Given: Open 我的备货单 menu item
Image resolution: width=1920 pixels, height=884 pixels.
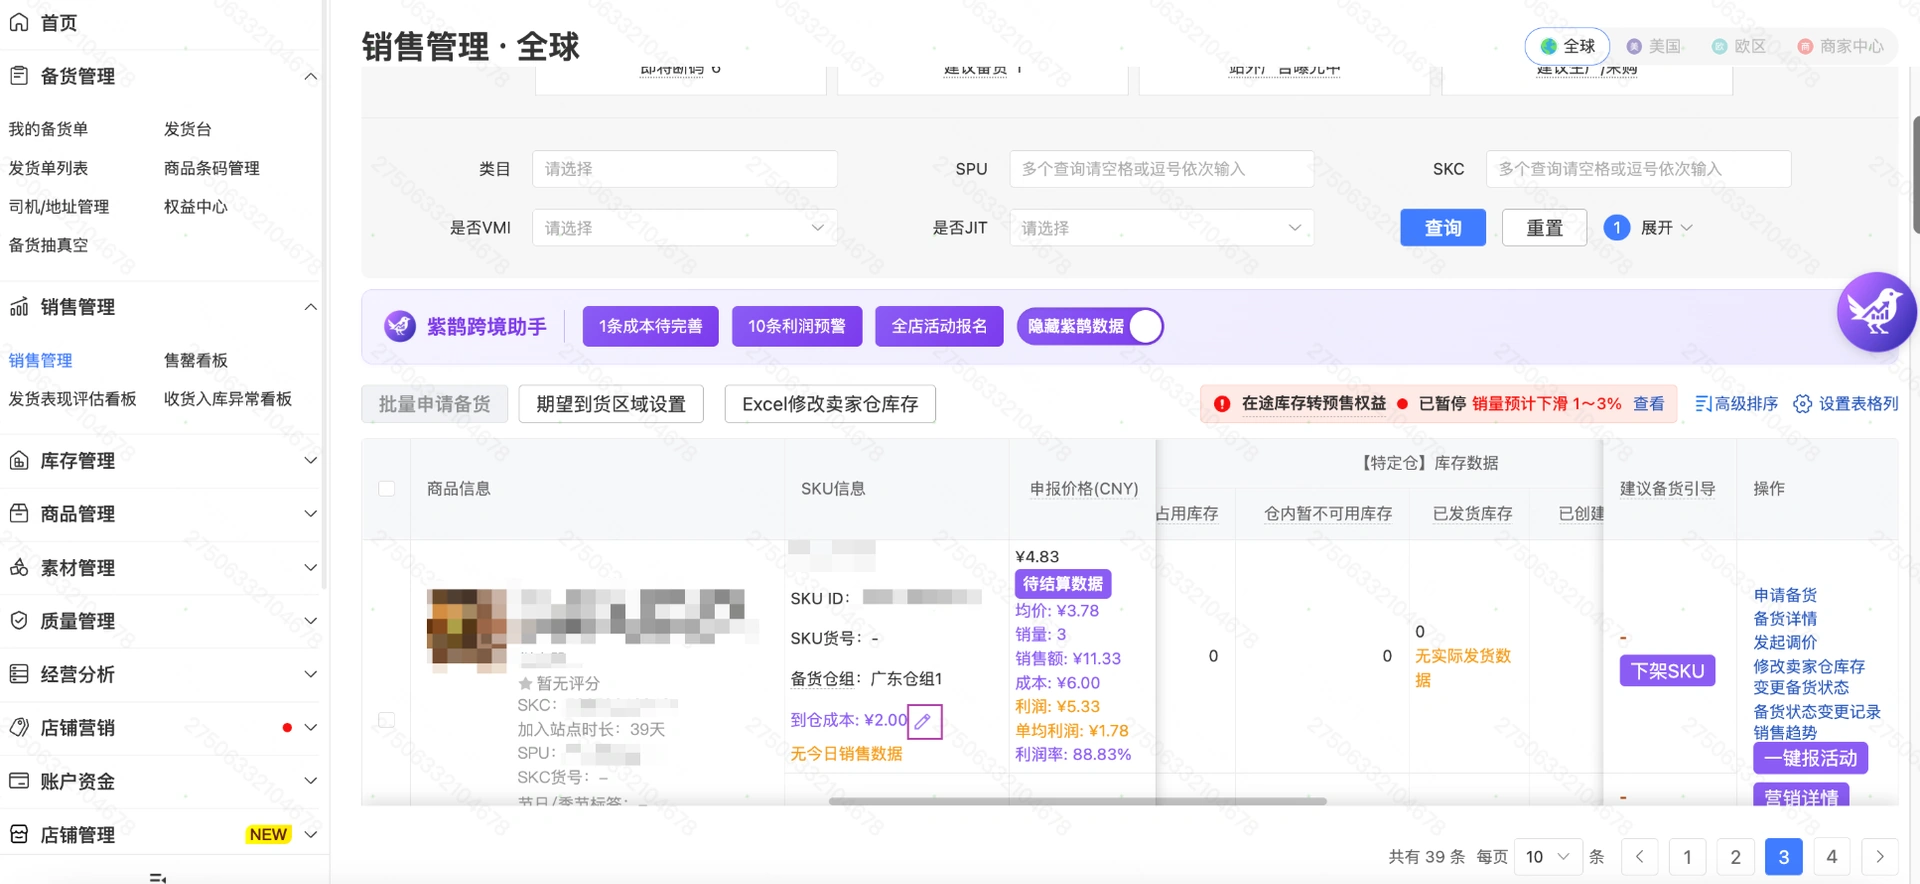Looking at the screenshot, I should 48,129.
